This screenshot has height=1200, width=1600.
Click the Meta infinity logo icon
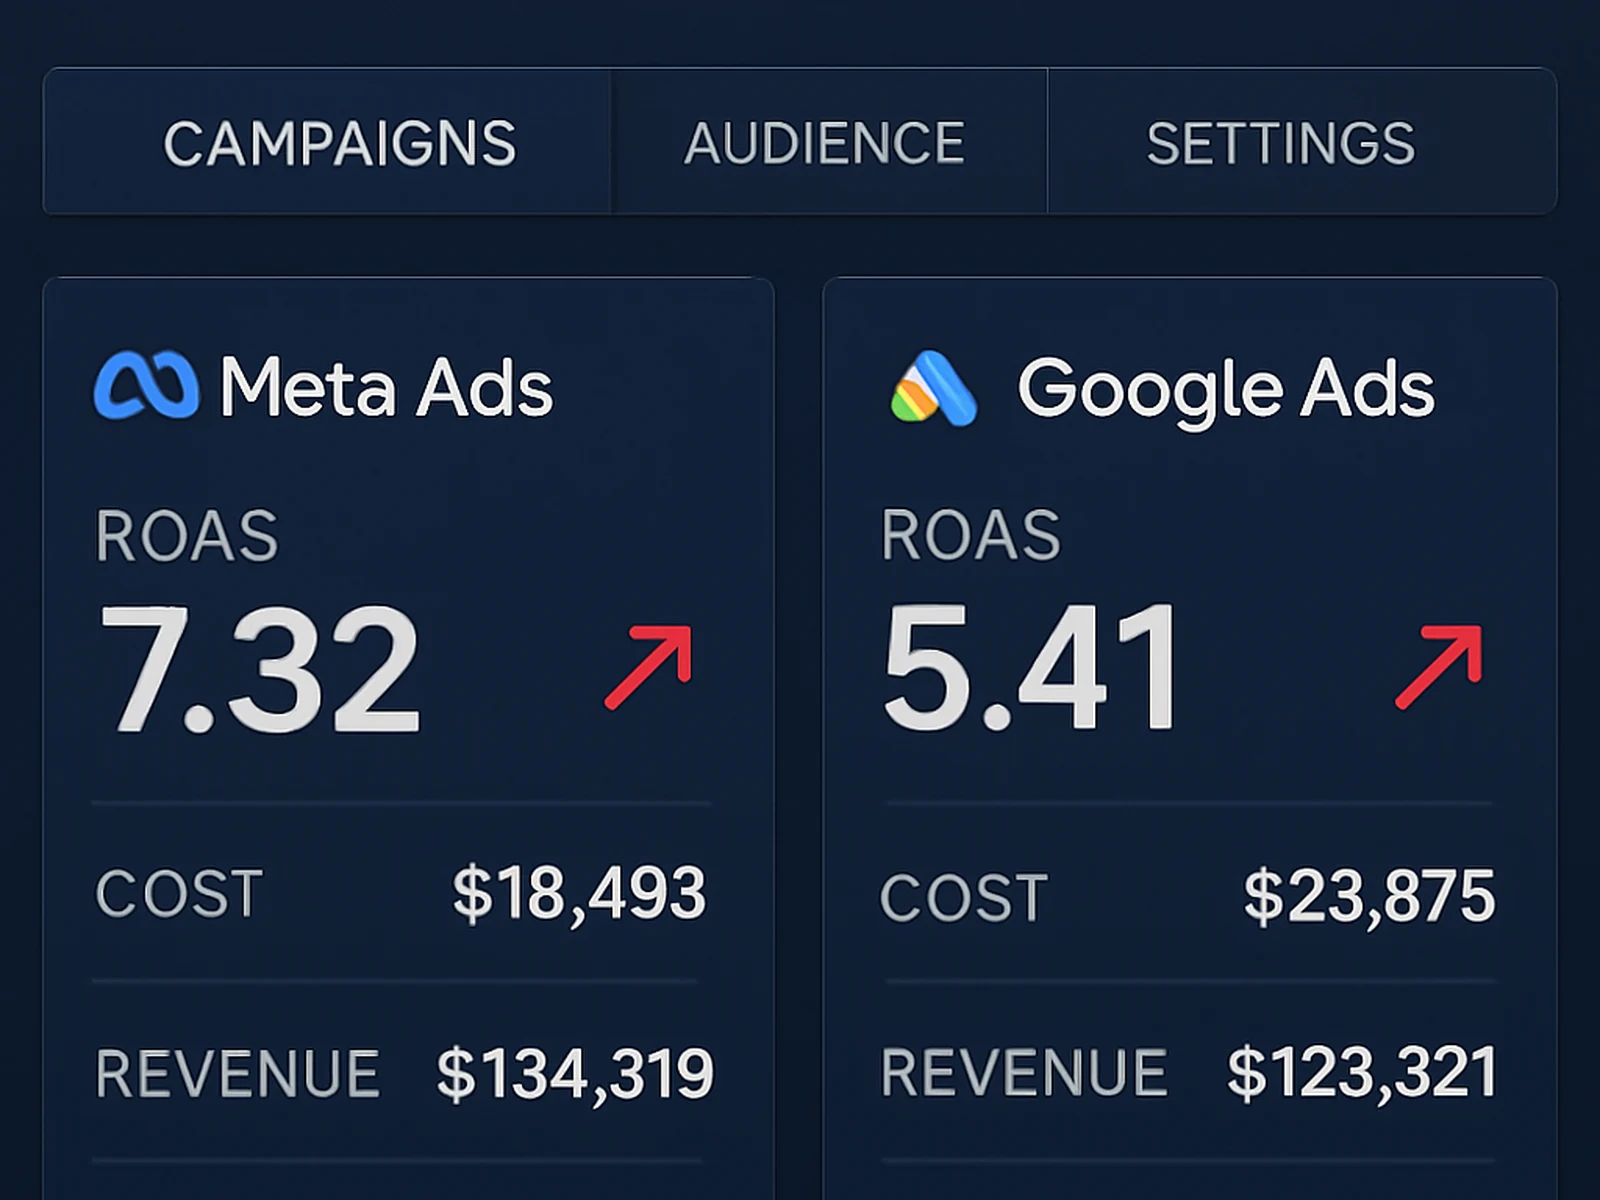click(x=146, y=386)
